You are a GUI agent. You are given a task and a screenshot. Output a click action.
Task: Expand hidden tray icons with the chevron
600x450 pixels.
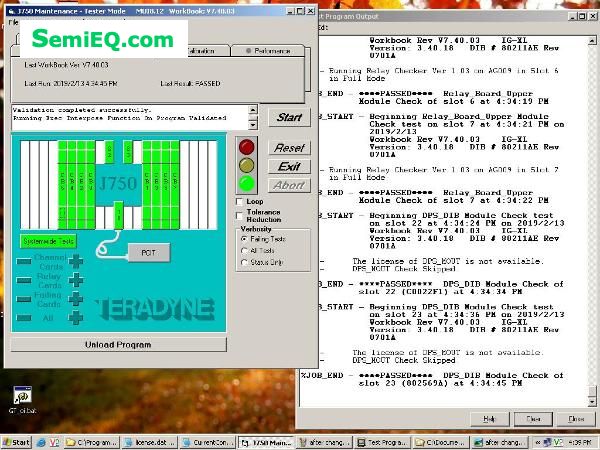coord(538,443)
